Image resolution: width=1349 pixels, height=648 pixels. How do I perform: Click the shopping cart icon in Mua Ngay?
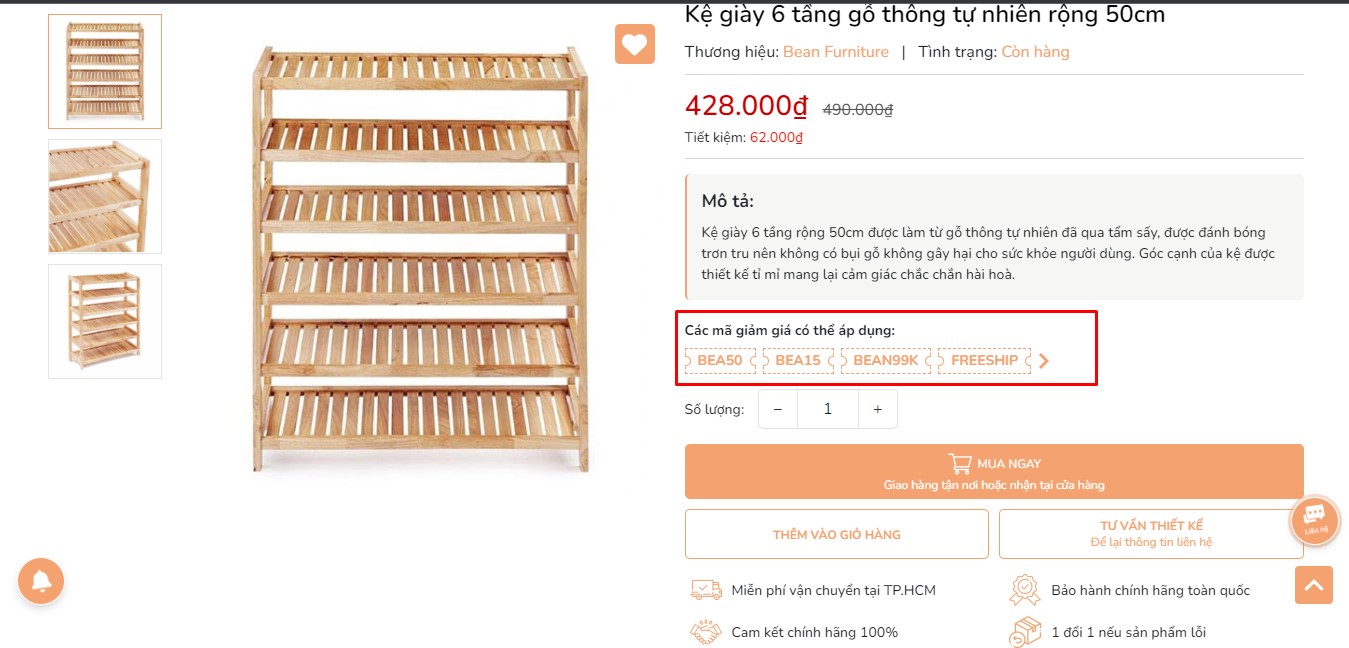tap(960, 463)
